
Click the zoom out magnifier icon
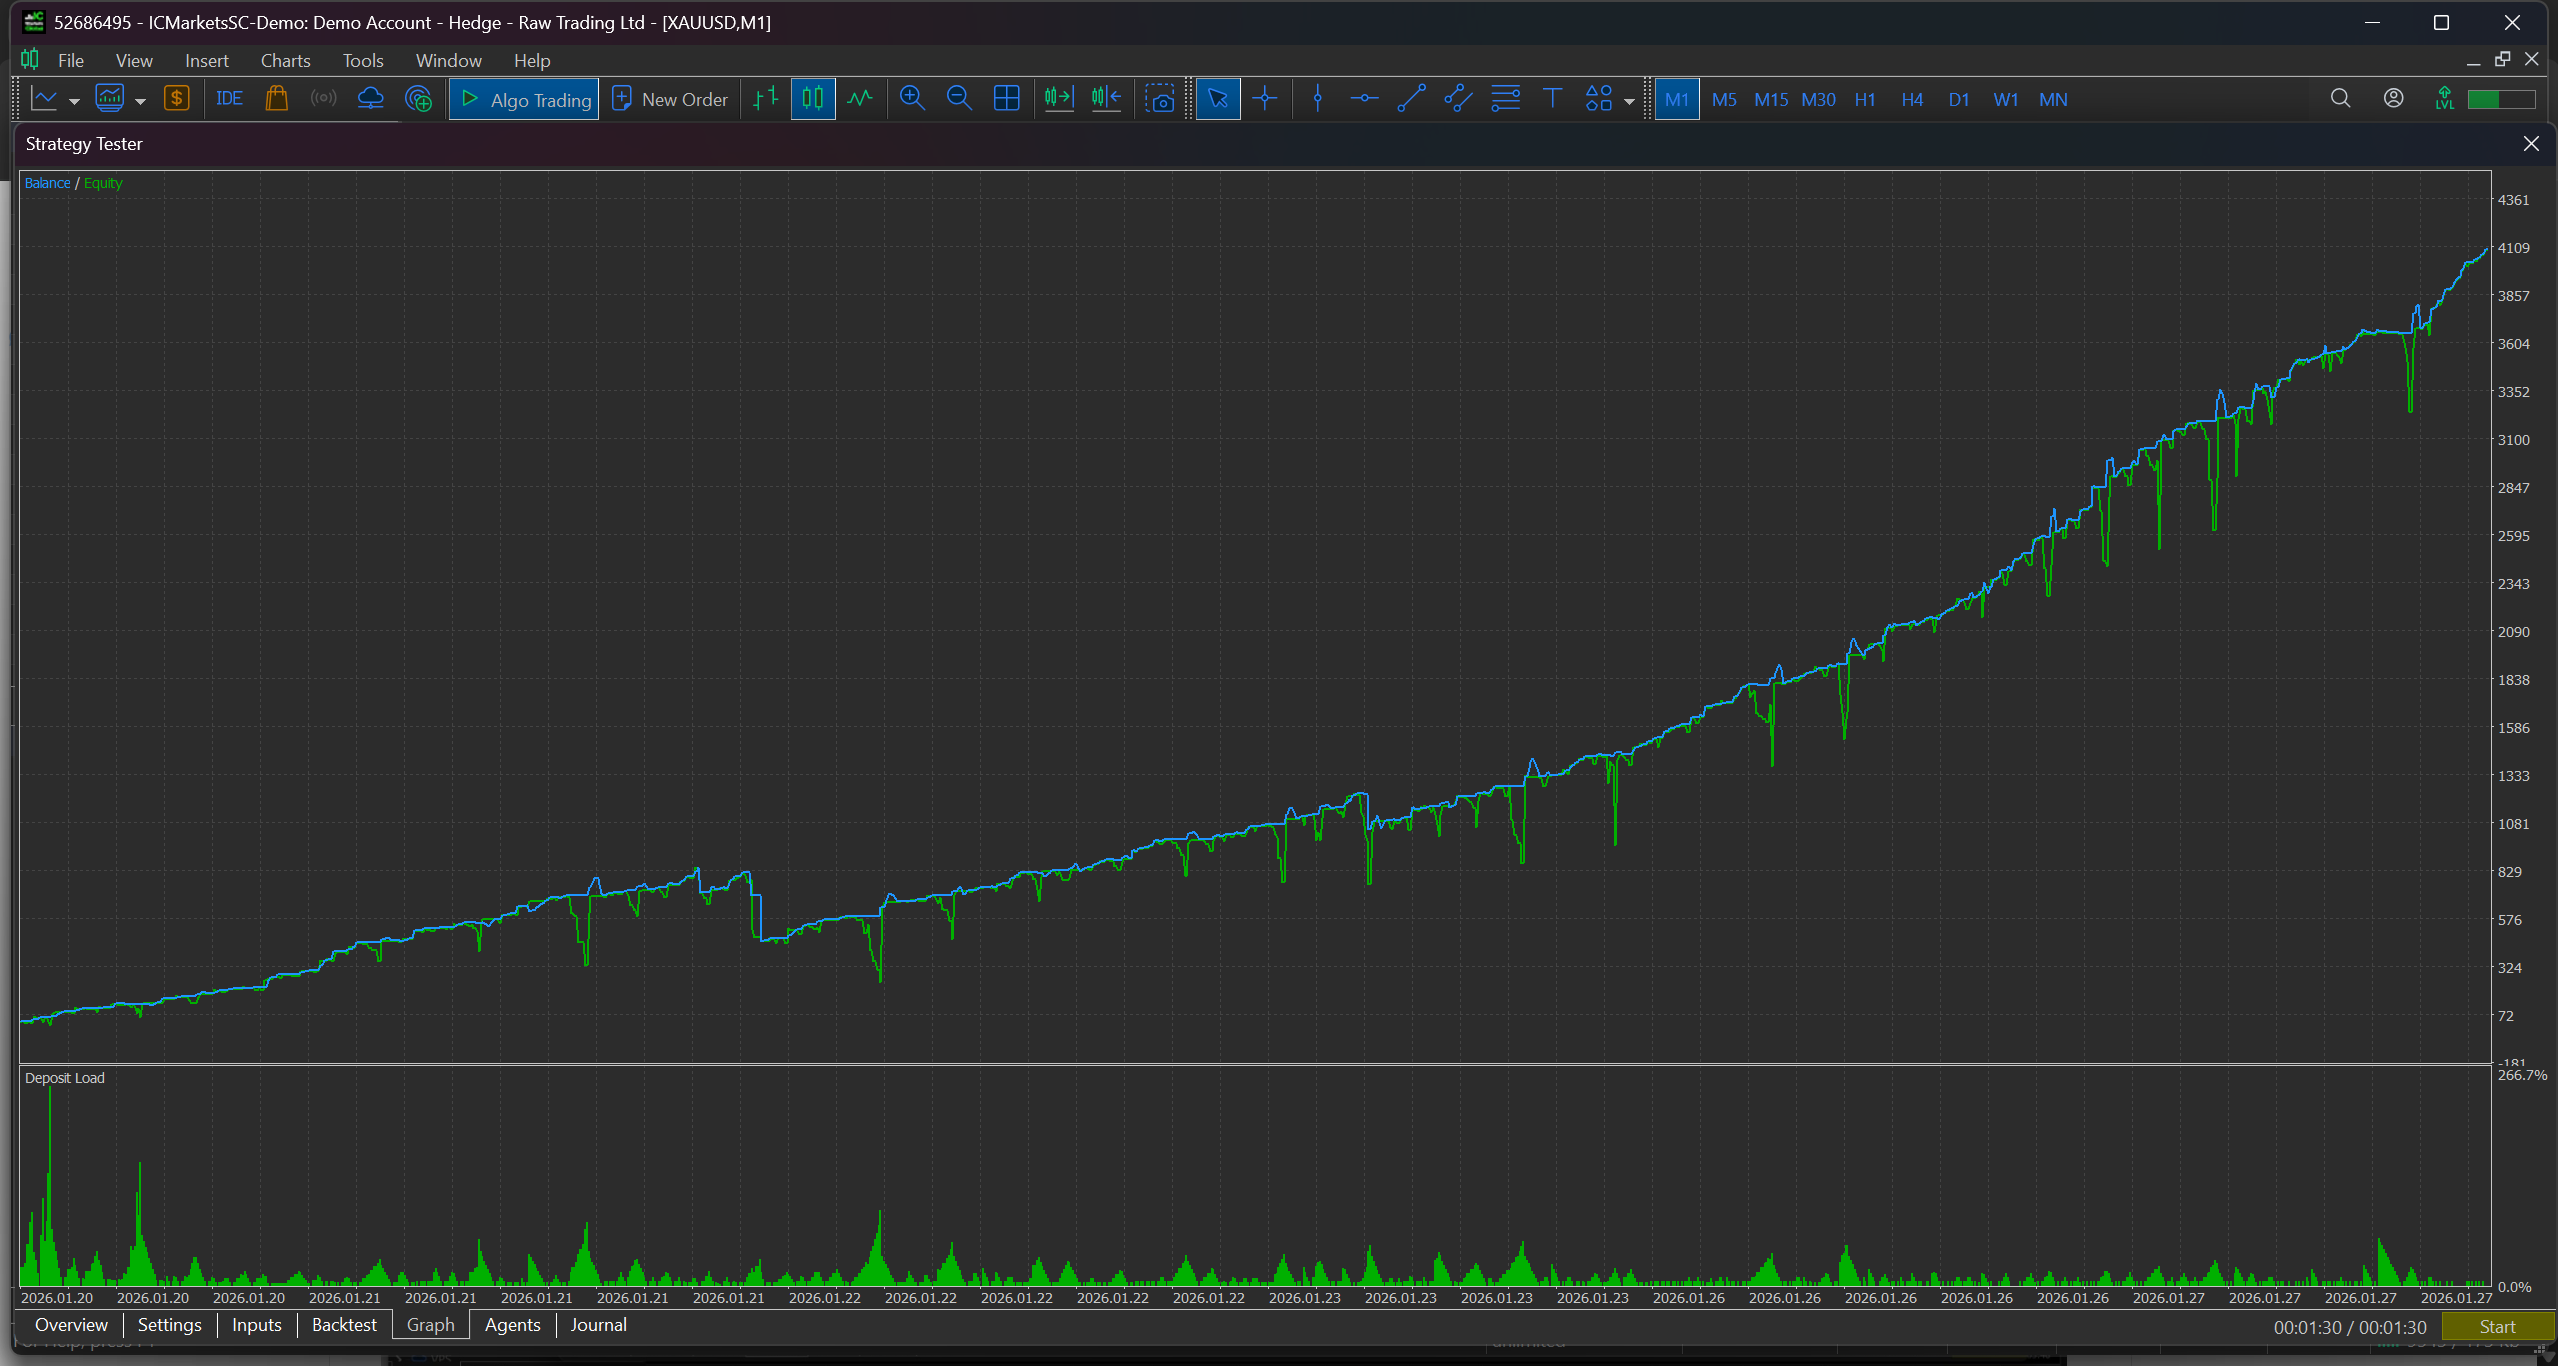[958, 99]
